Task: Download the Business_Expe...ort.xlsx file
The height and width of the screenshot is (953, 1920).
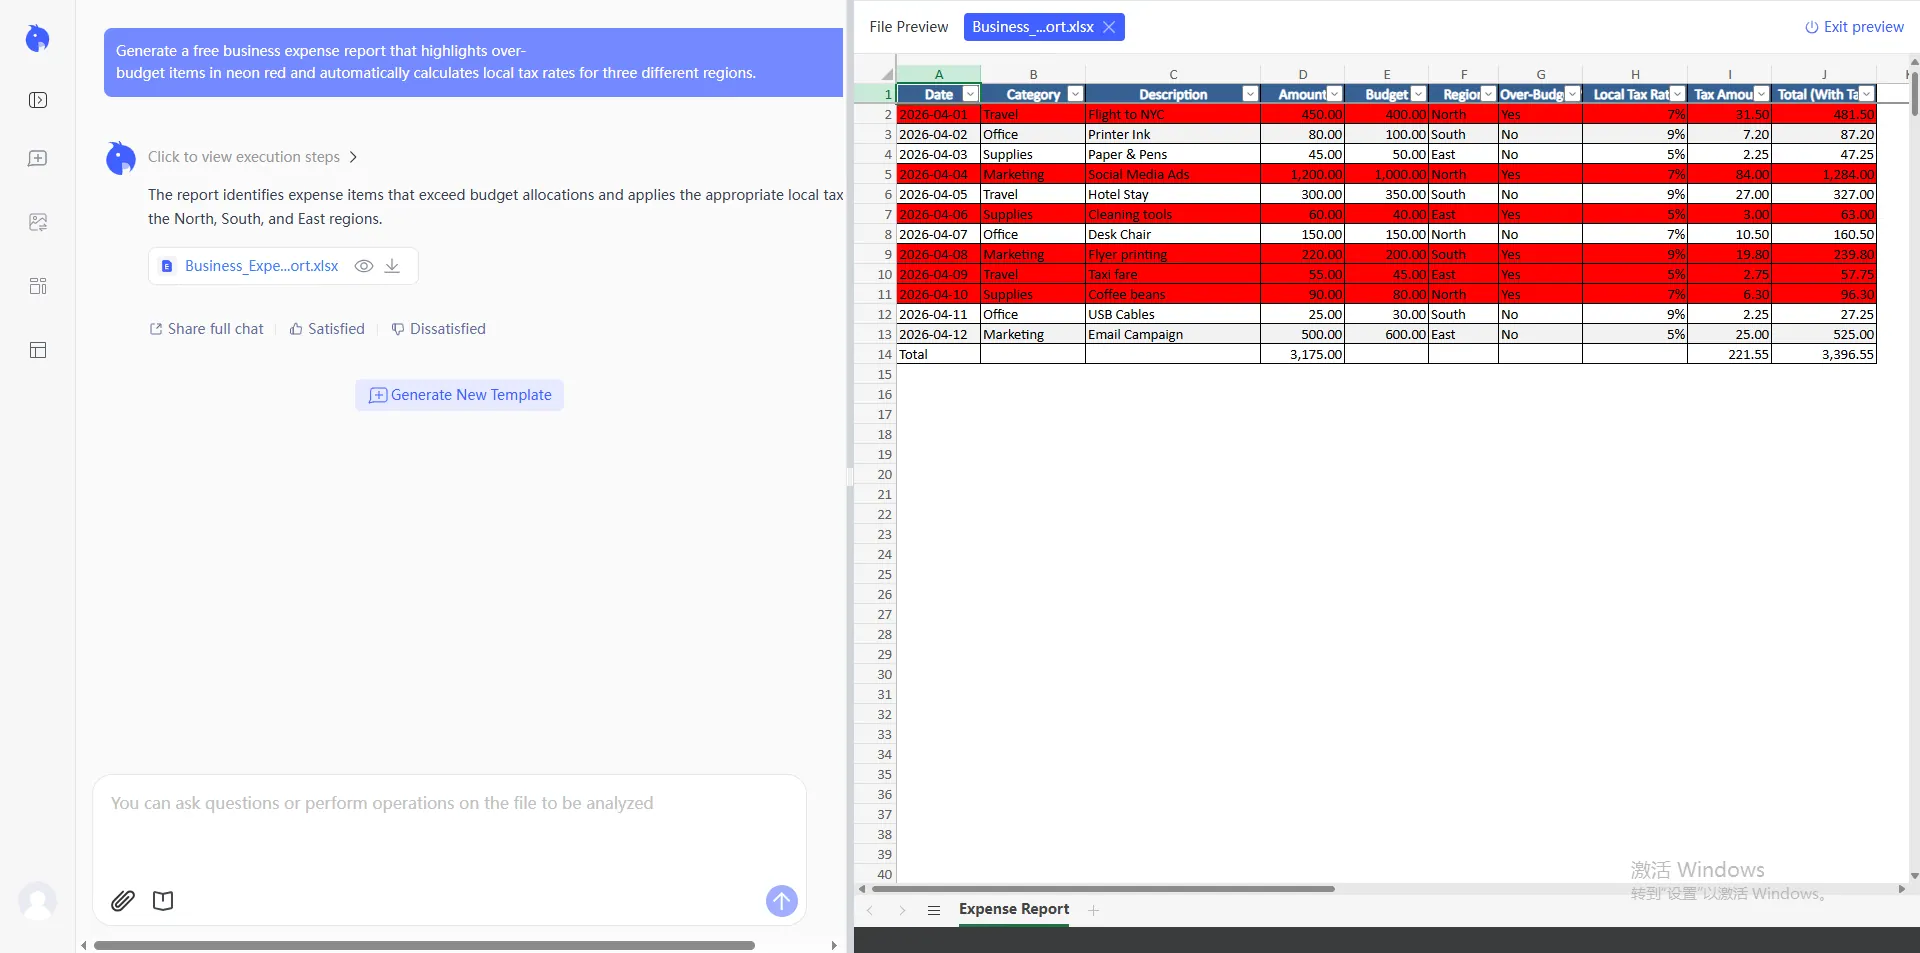Action: [x=392, y=266]
